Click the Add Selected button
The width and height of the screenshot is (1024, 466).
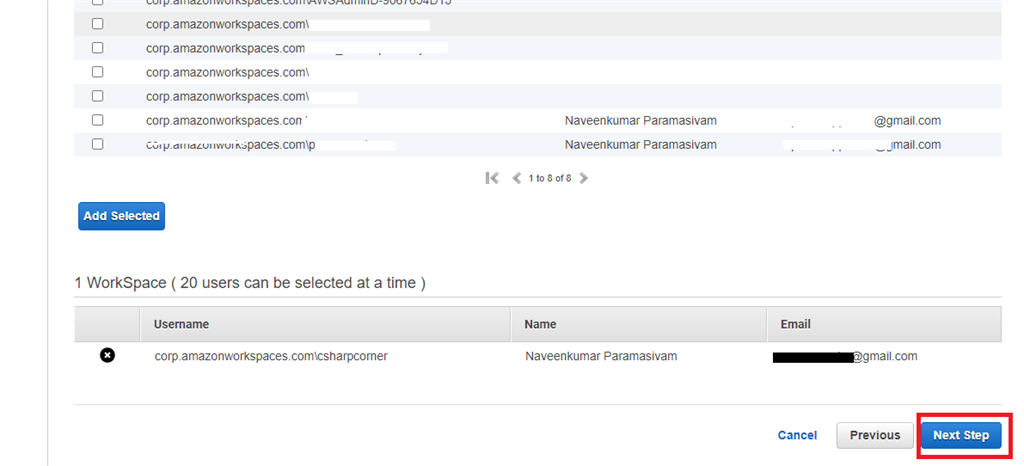pyautogui.click(x=121, y=216)
